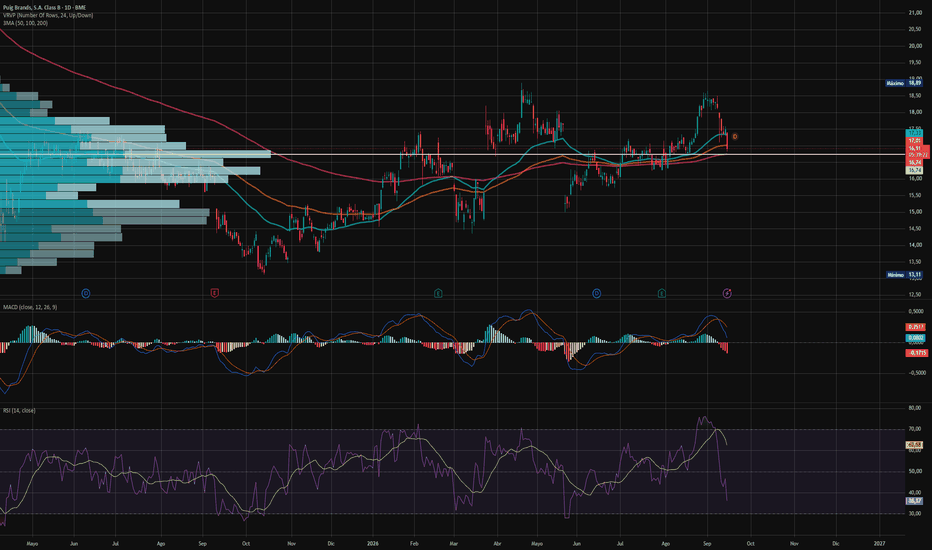932x550 pixels.
Task: Click the white horizontal price line
Action: [x=452, y=154]
